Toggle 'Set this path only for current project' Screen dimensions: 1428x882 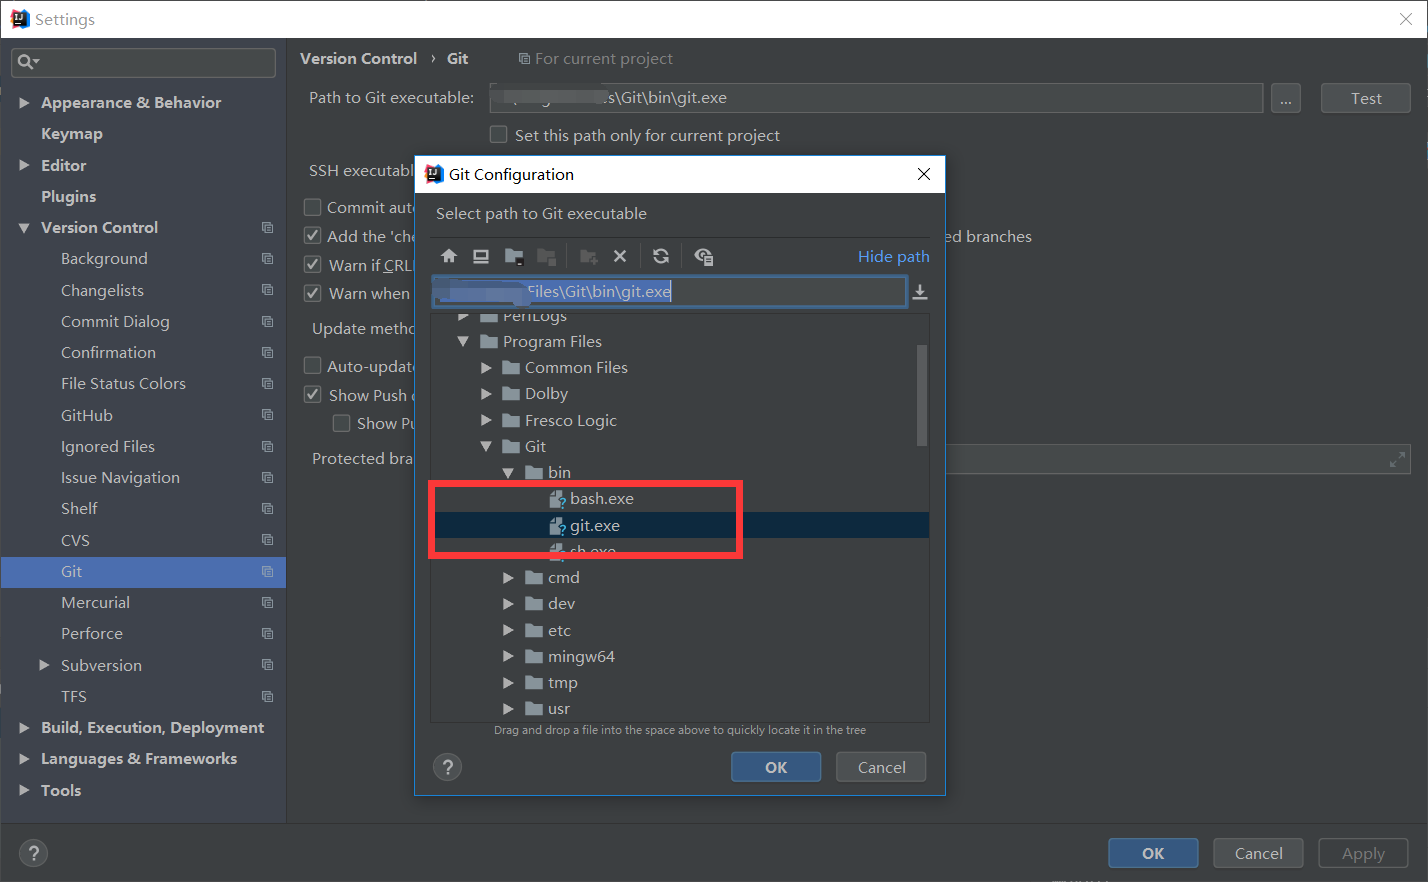[x=498, y=134]
